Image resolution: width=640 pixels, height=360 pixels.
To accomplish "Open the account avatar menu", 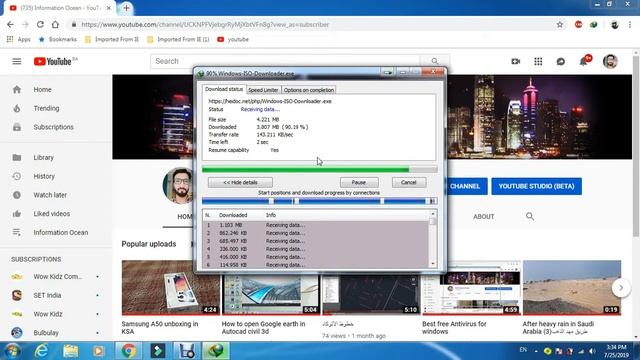I will (610, 61).
